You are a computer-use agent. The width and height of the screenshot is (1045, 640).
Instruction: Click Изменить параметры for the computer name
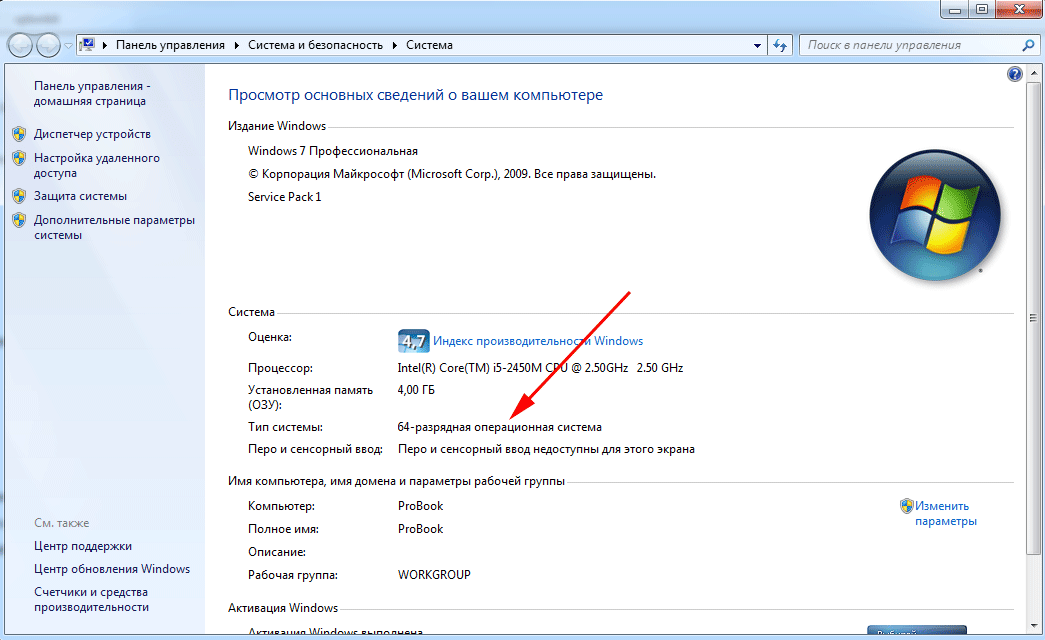pos(944,513)
